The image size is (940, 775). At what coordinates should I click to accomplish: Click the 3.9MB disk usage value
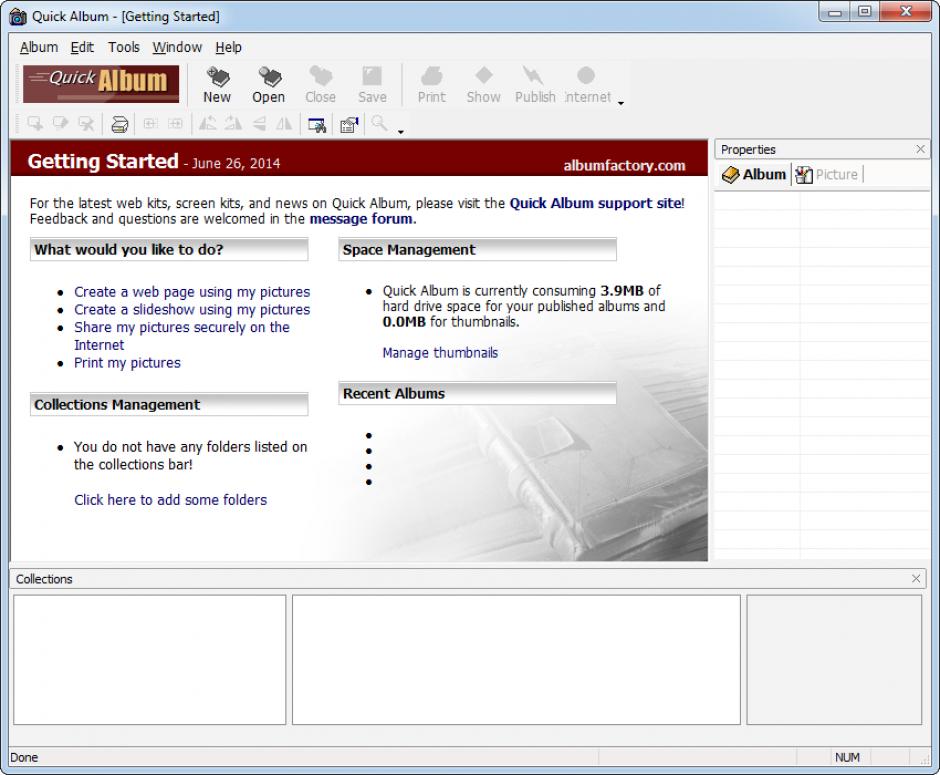tap(622, 291)
